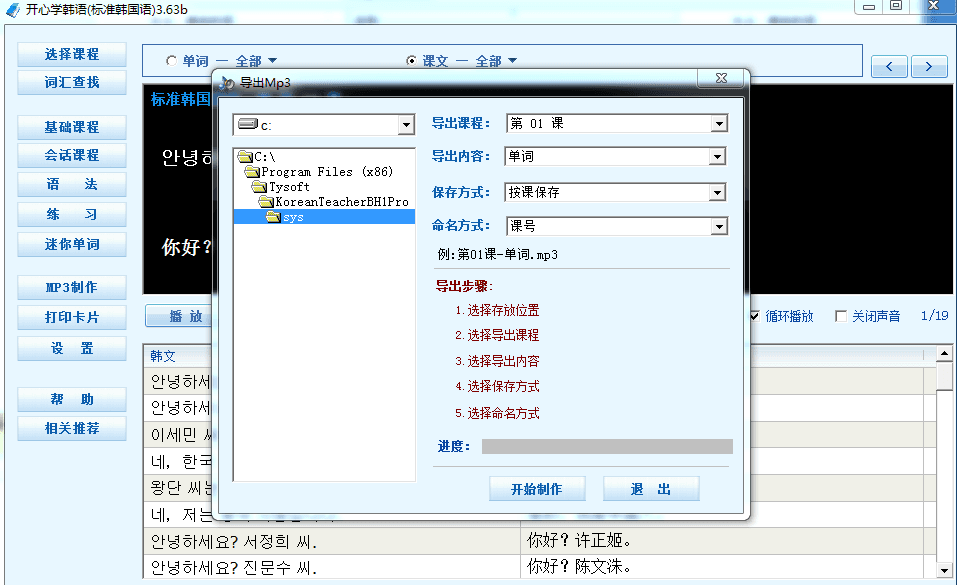The width and height of the screenshot is (957, 585).
Task: Click 开始制作 to start export
Action: coord(537,489)
